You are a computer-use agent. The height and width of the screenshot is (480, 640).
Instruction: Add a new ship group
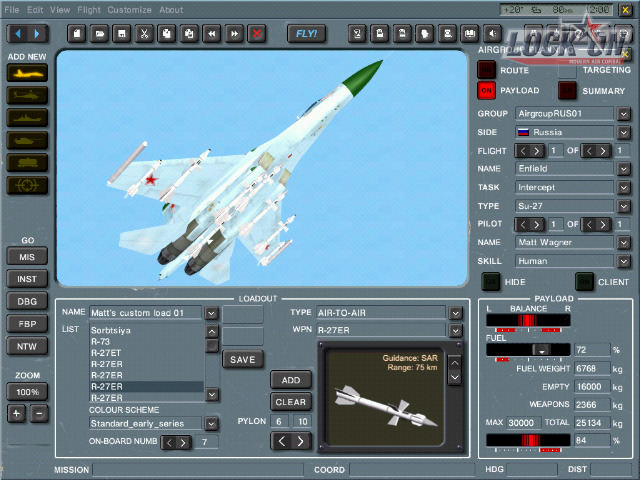(x=27, y=117)
